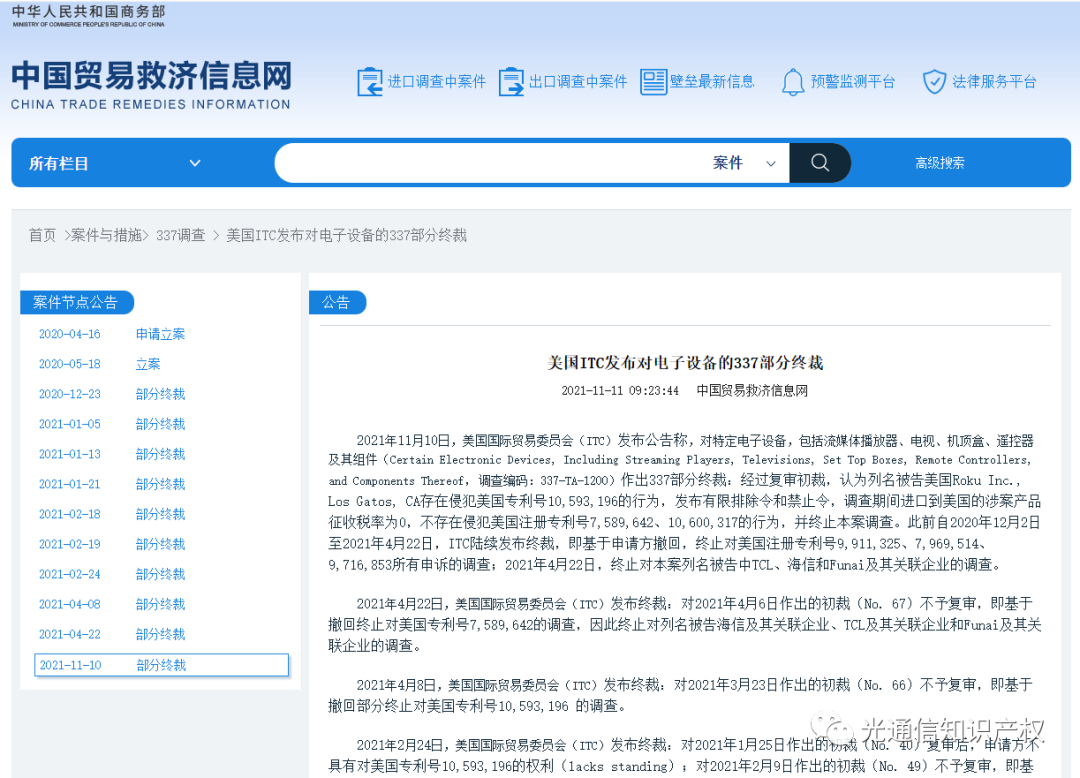Click the 中华人民共和国商务部 header logo
The image size is (1080, 778).
coord(88,15)
